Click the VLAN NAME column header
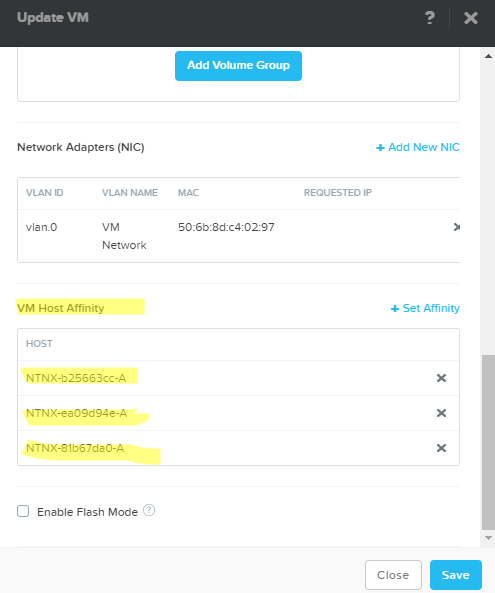 pos(130,192)
